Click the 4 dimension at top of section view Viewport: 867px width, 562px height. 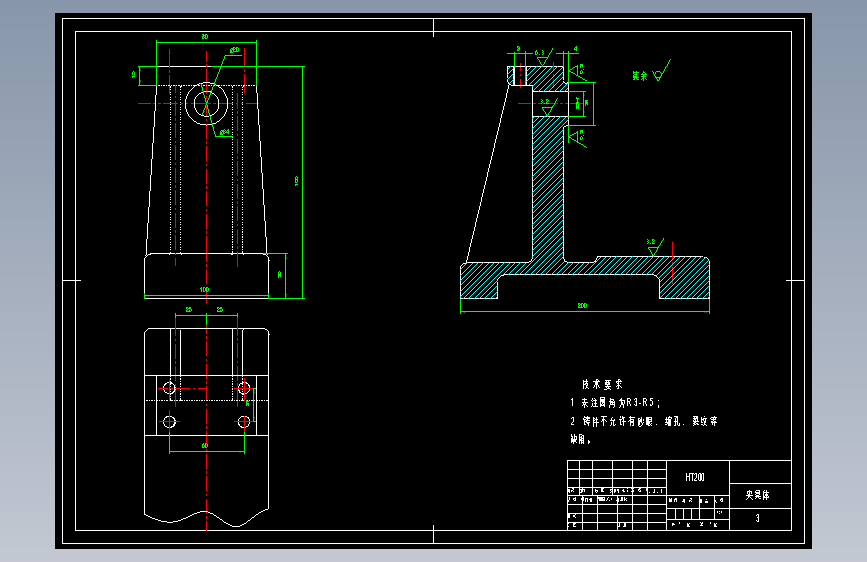click(x=576, y=49)
